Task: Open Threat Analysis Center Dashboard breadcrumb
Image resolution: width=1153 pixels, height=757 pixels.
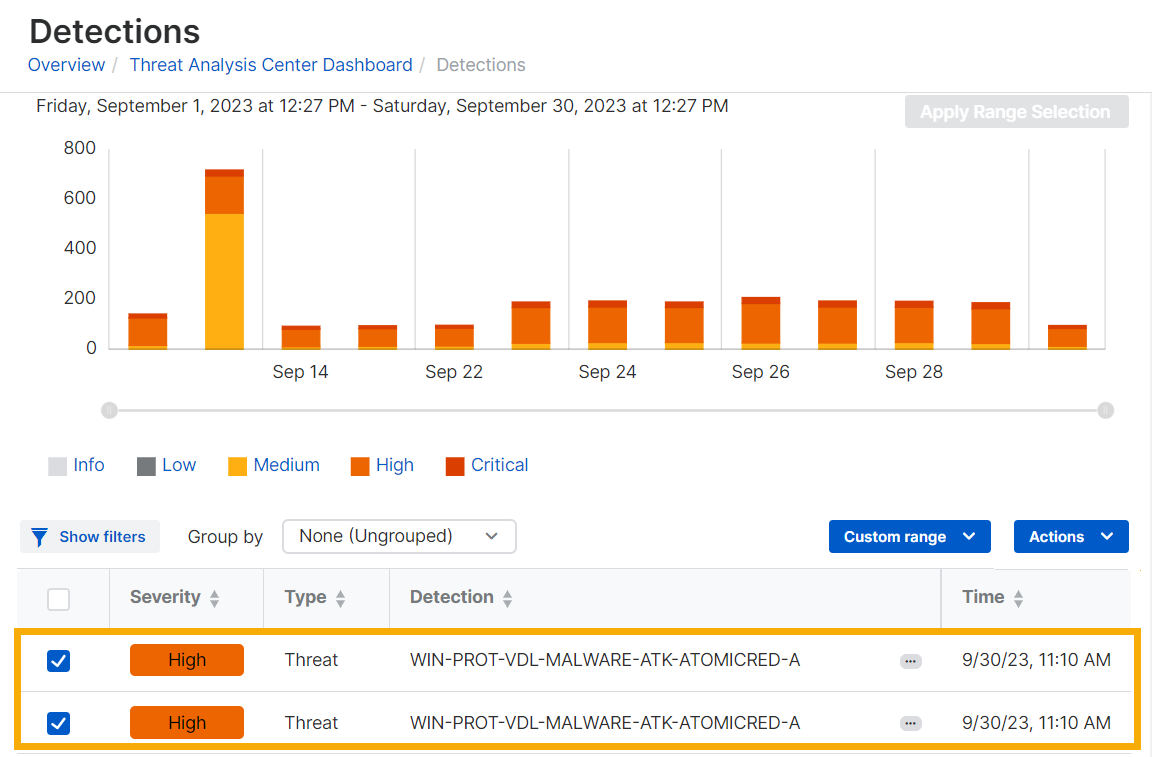Action: pos(271,65)
